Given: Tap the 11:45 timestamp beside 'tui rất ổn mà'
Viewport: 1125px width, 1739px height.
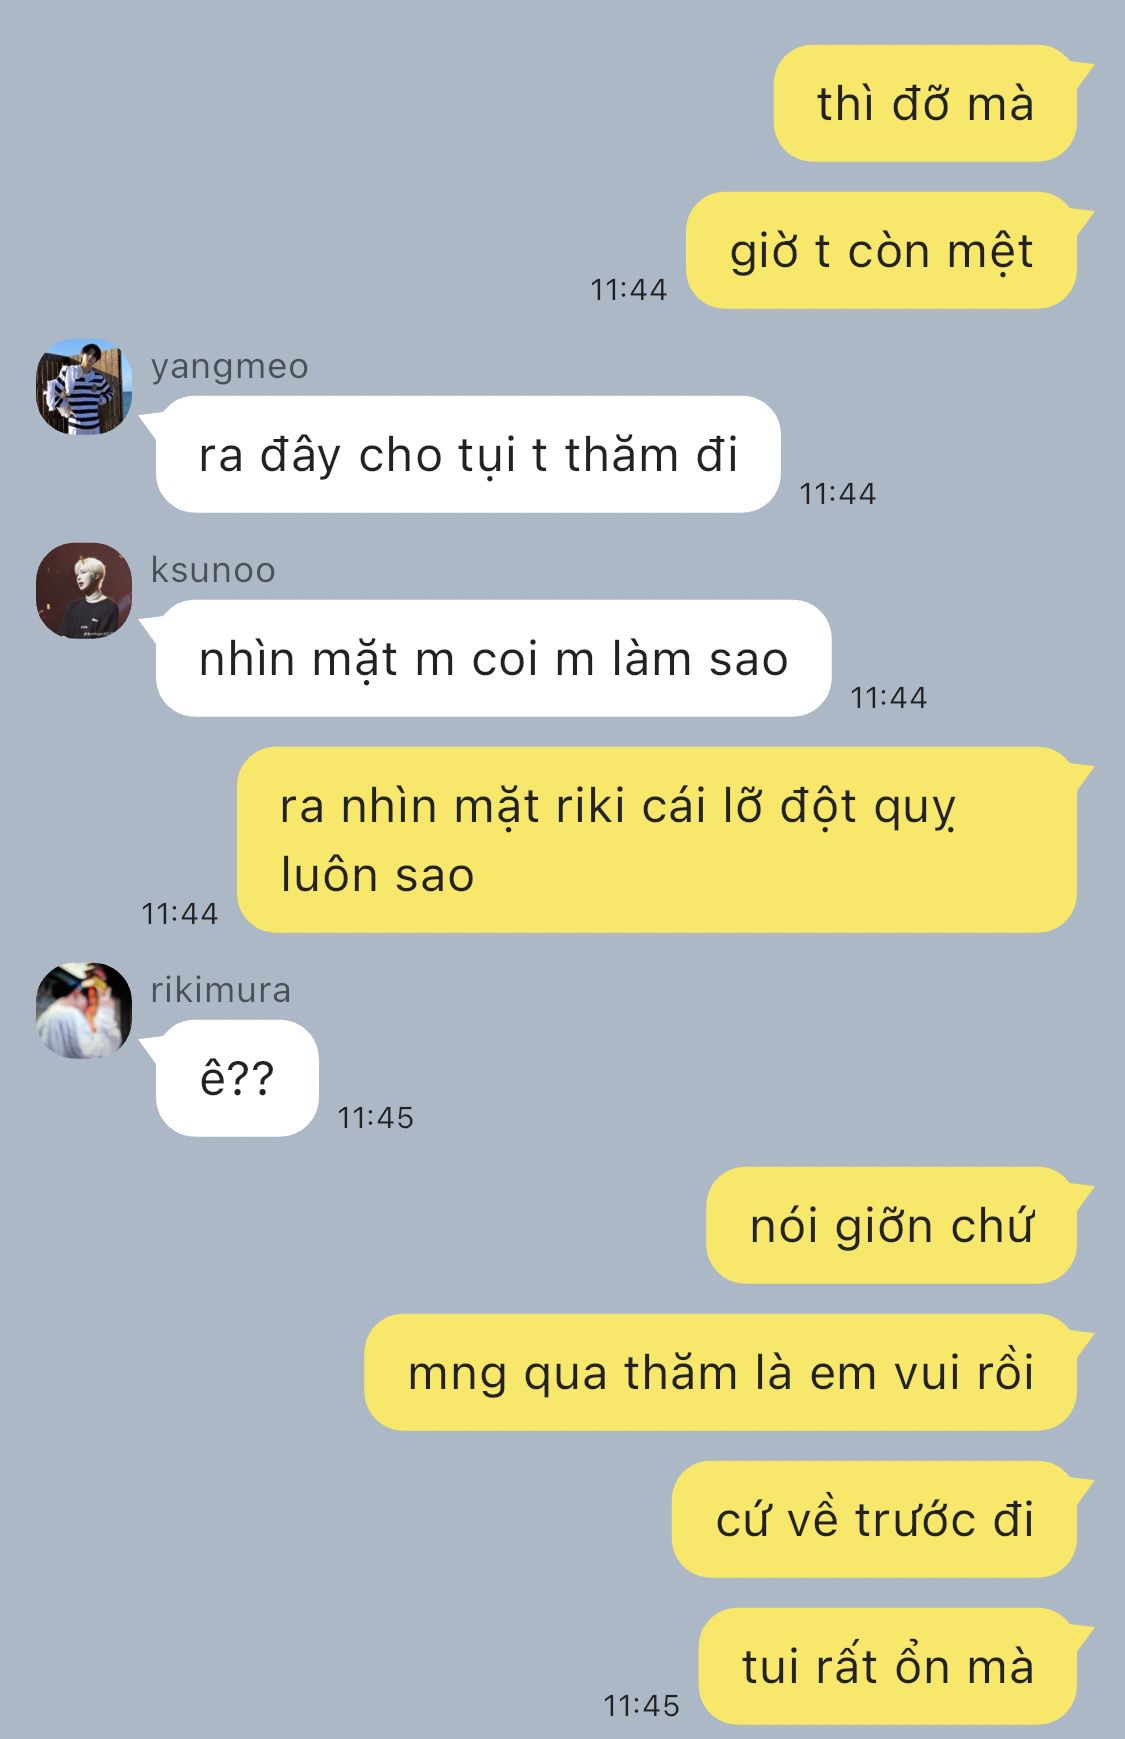Looking at the screenshot, I should tap(641, 1705).
